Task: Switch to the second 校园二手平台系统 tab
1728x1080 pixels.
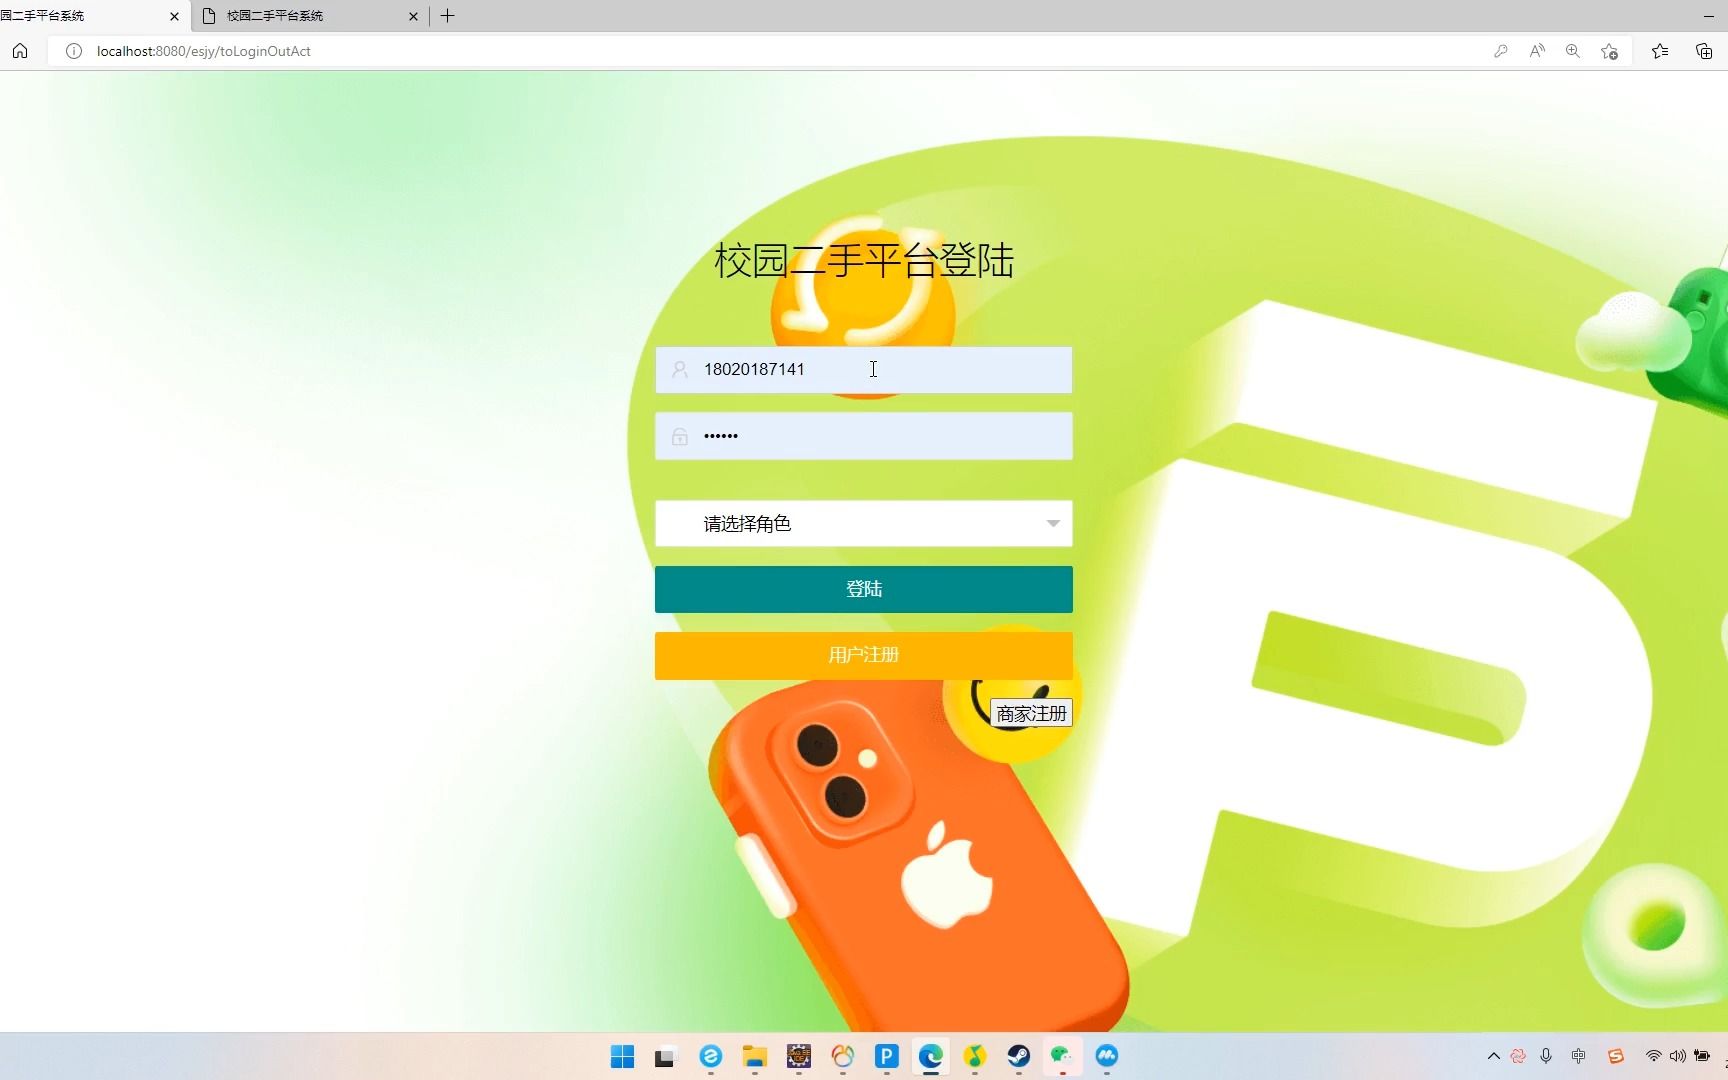Action: 310,16
